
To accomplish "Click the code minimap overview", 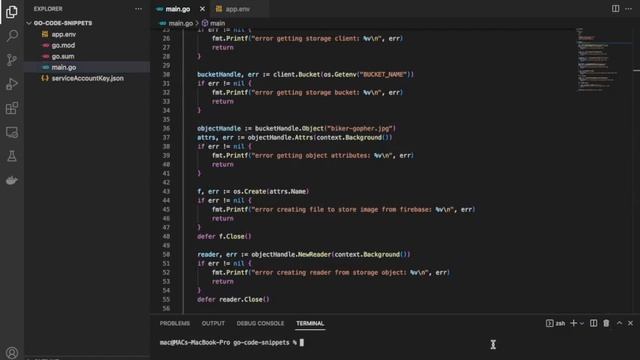I will click(605, 60).
